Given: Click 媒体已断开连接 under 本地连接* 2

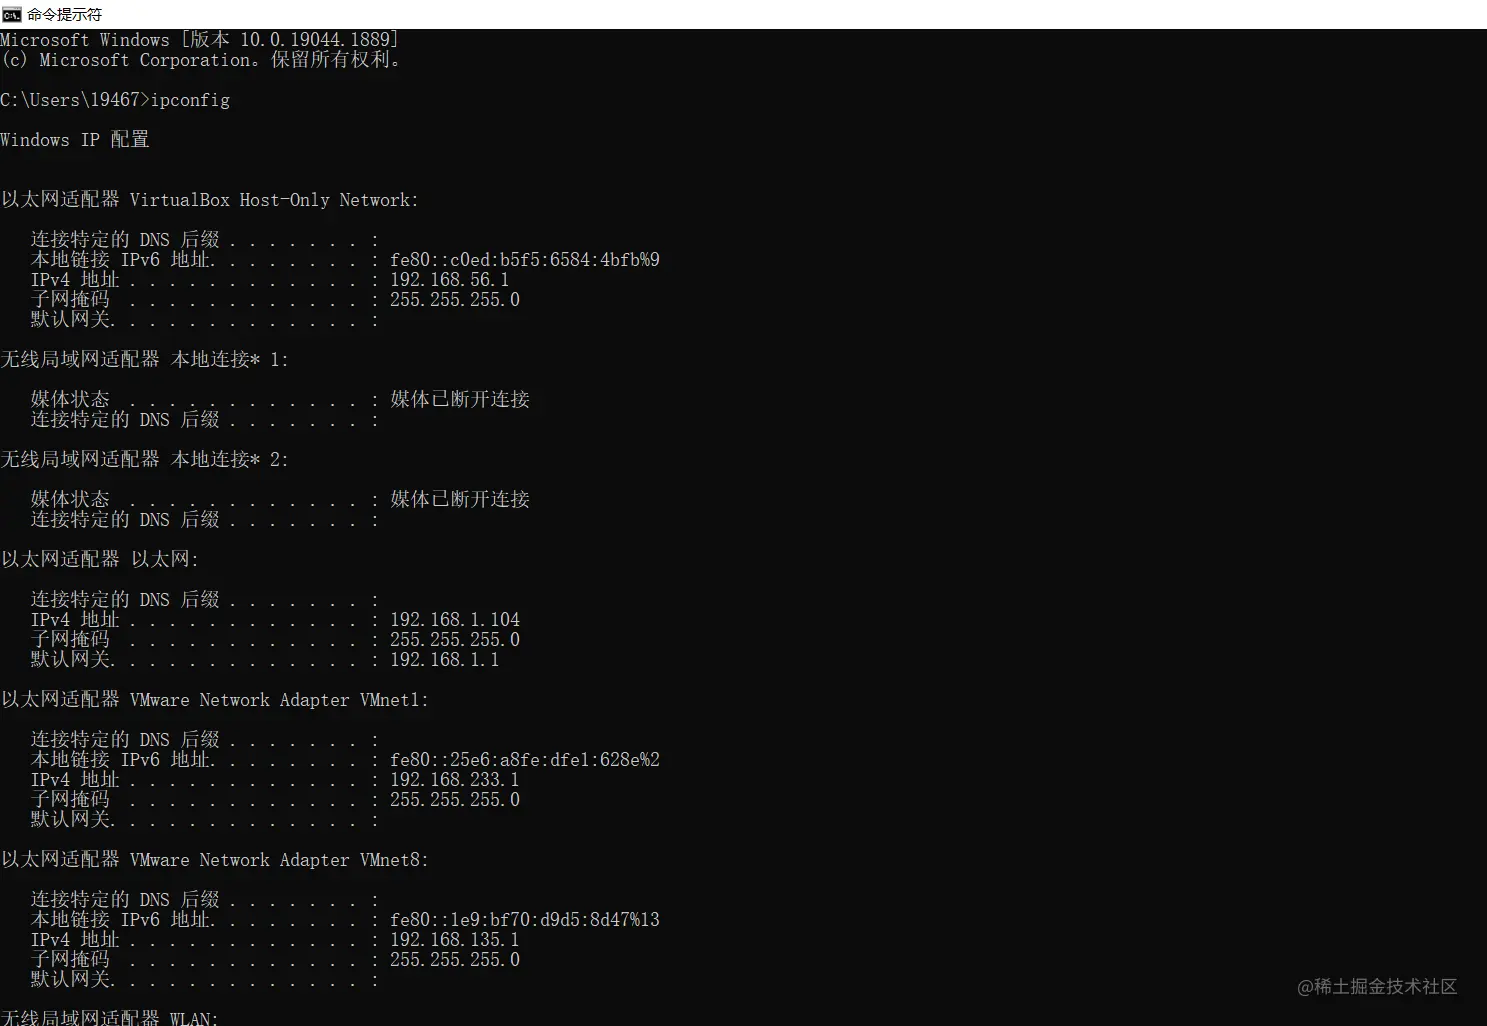Looking at the screenshot, I should [460, 499].
